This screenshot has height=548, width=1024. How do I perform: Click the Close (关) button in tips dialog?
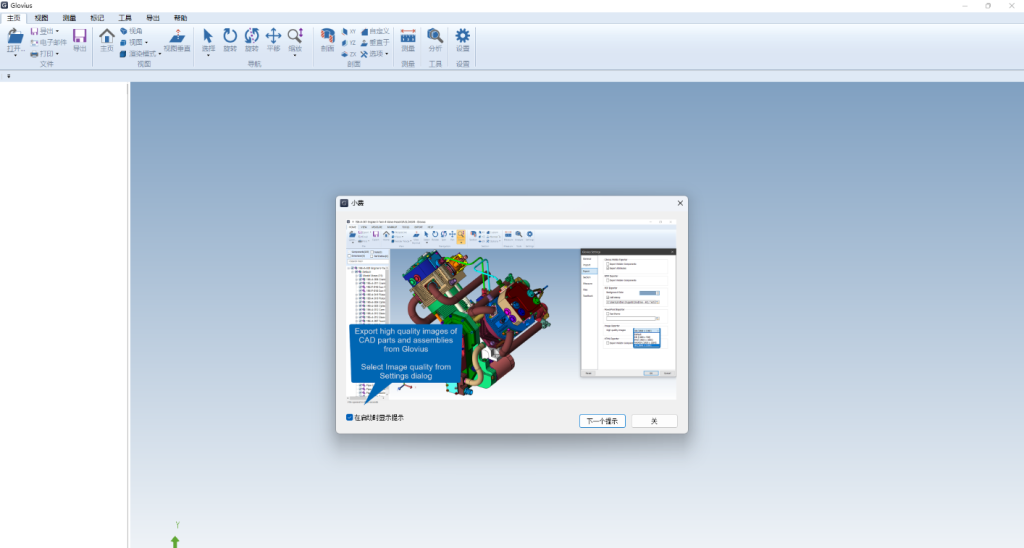tap(654, 421)
